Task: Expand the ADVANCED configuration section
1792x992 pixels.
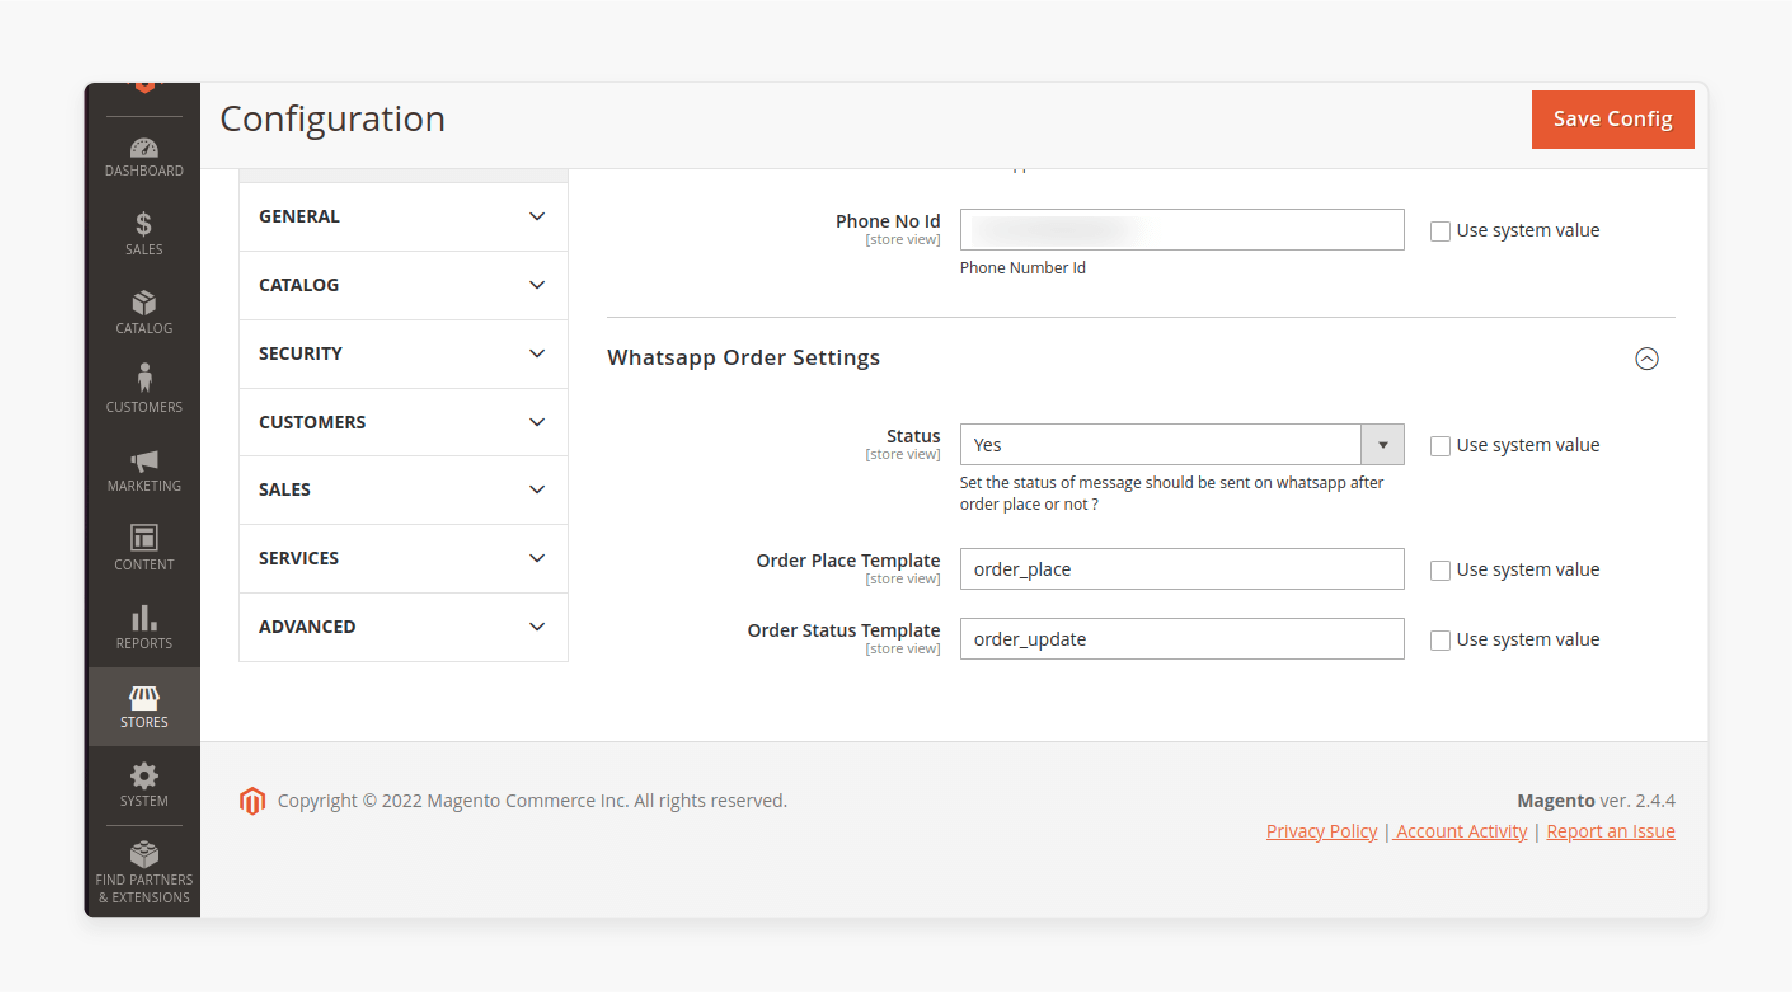Action: coord(403,627)
